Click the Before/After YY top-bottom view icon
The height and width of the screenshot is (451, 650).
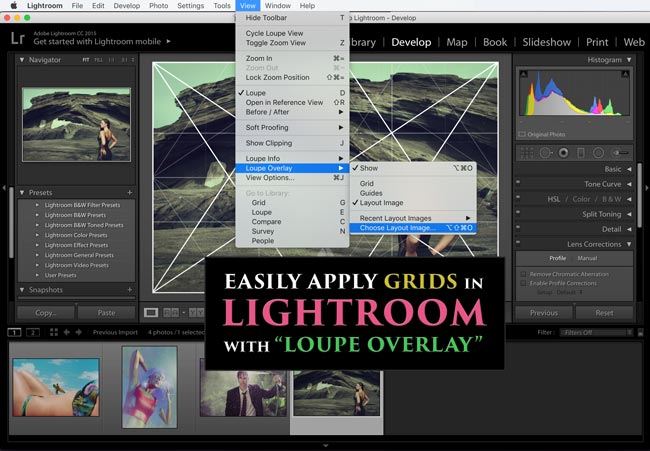coord(196,313)
